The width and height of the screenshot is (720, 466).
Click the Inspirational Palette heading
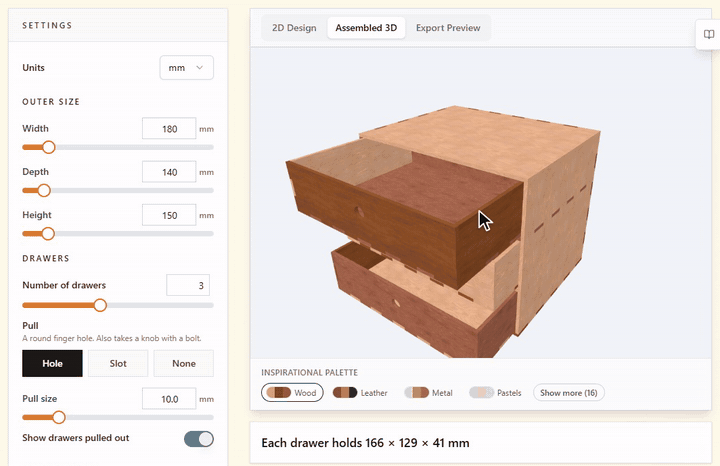point(309,372)
